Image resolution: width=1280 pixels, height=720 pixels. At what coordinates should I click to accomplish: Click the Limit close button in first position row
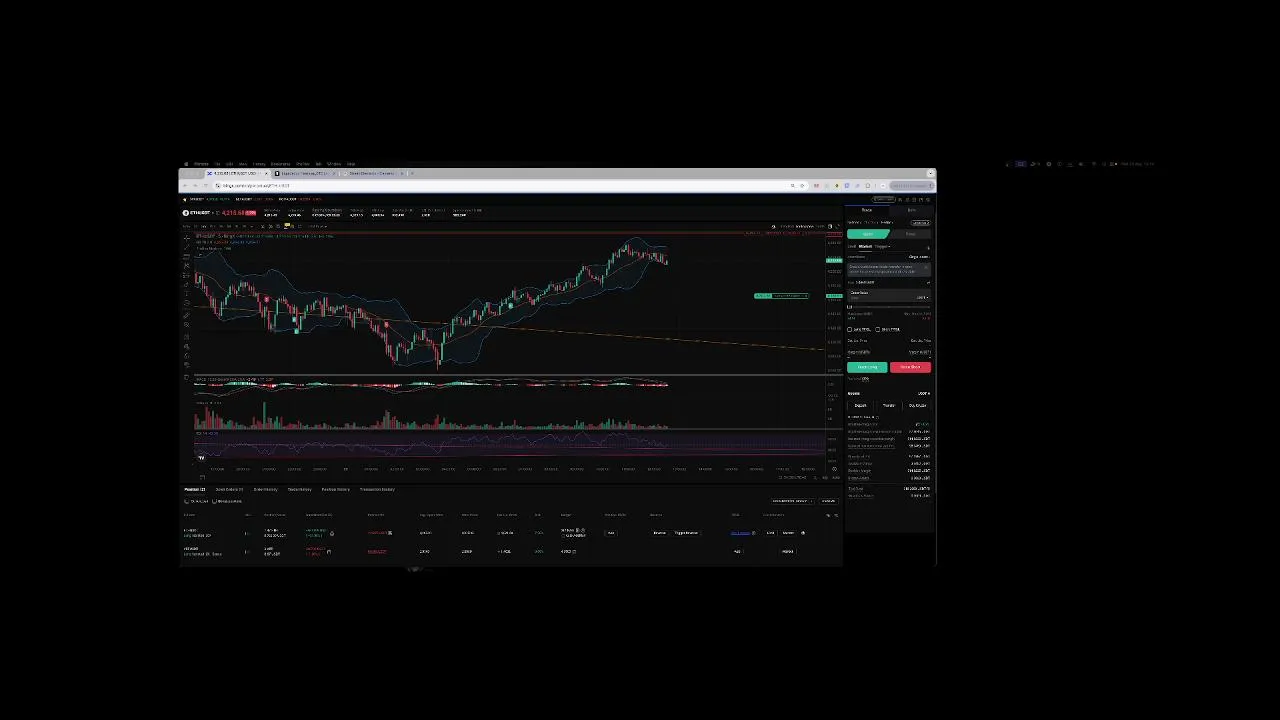[770, 533]
